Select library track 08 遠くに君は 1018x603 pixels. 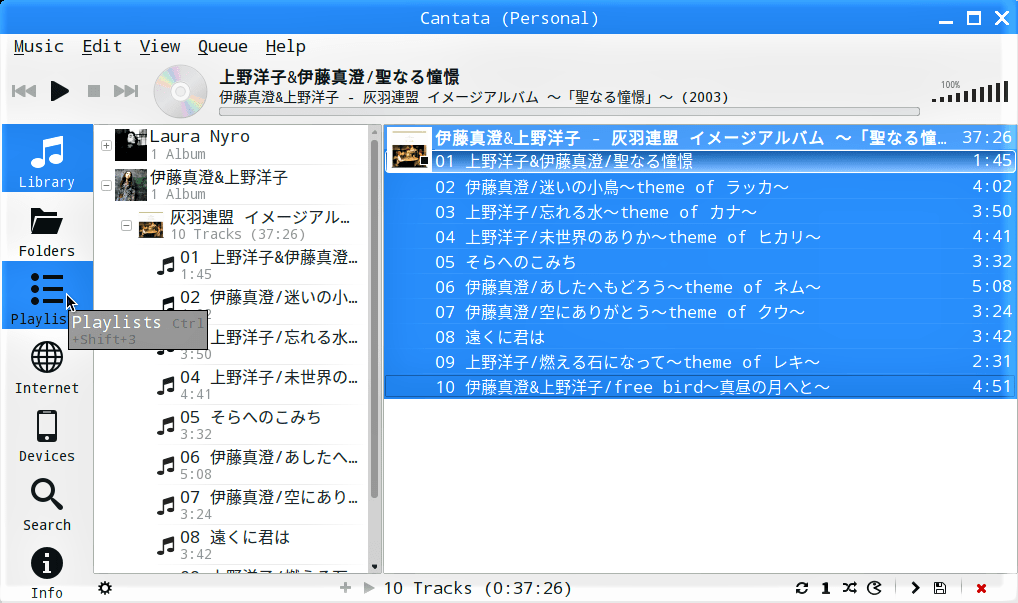(x=260, y=545)
